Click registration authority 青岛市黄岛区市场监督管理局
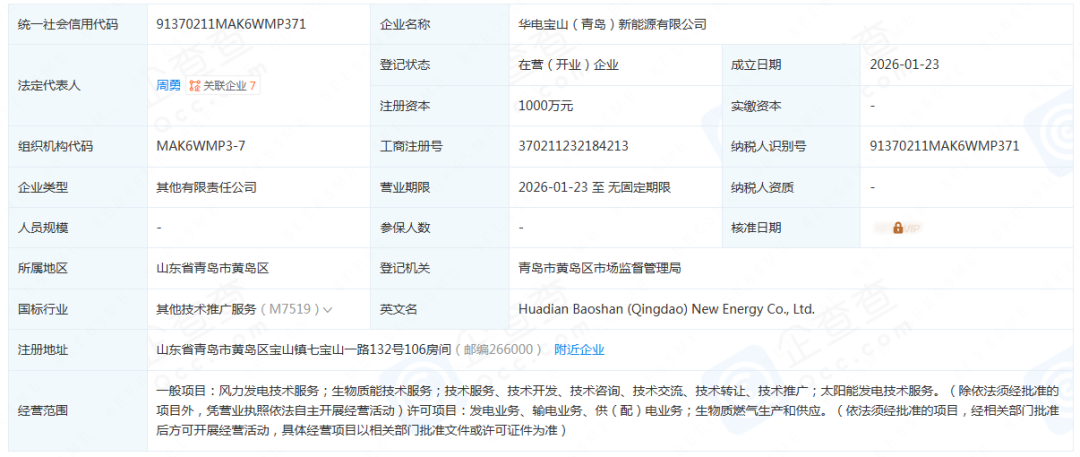The height and width of the screenshot is (457, 1080). pyautogui.click(x=600, y=268)
